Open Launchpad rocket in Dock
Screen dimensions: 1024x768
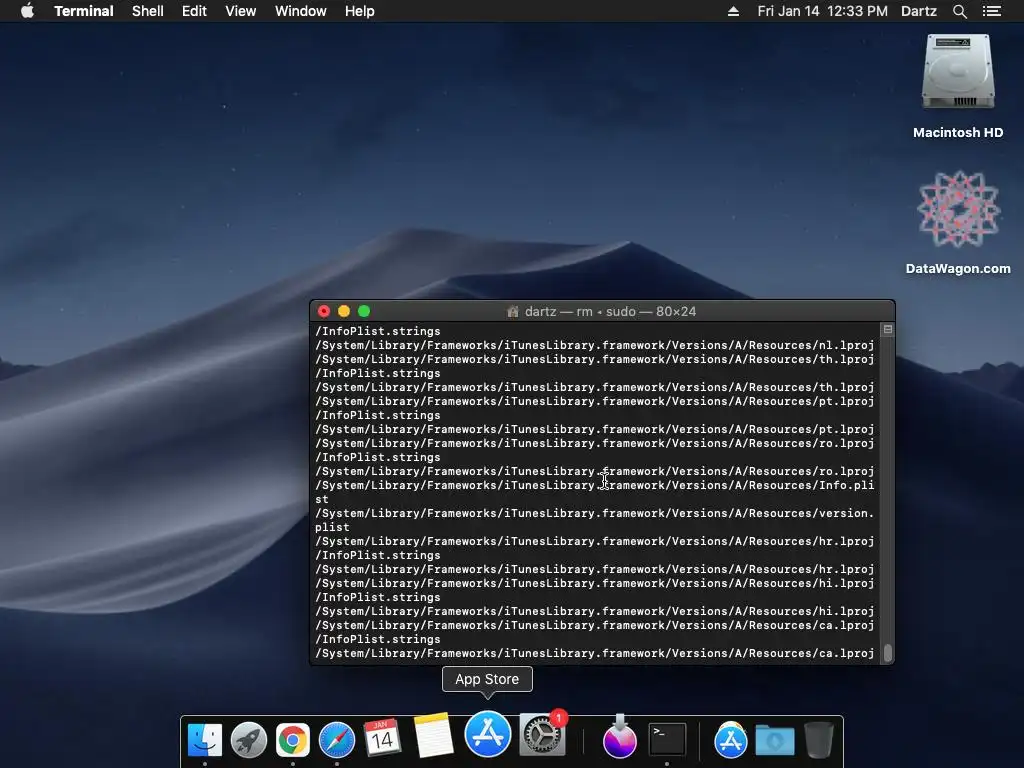[x=249, y=740]
